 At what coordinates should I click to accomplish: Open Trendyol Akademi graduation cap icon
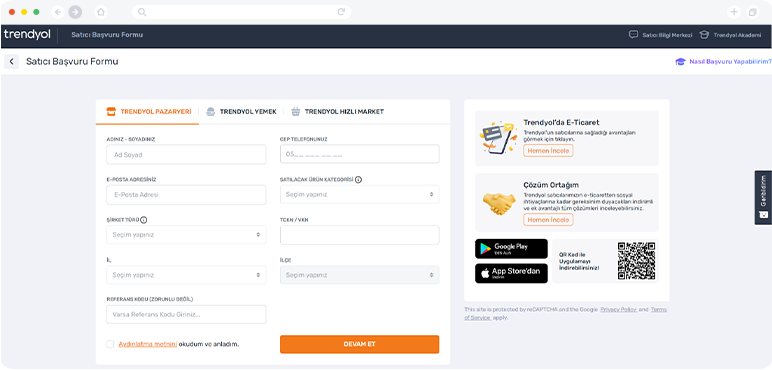[704, 35]
